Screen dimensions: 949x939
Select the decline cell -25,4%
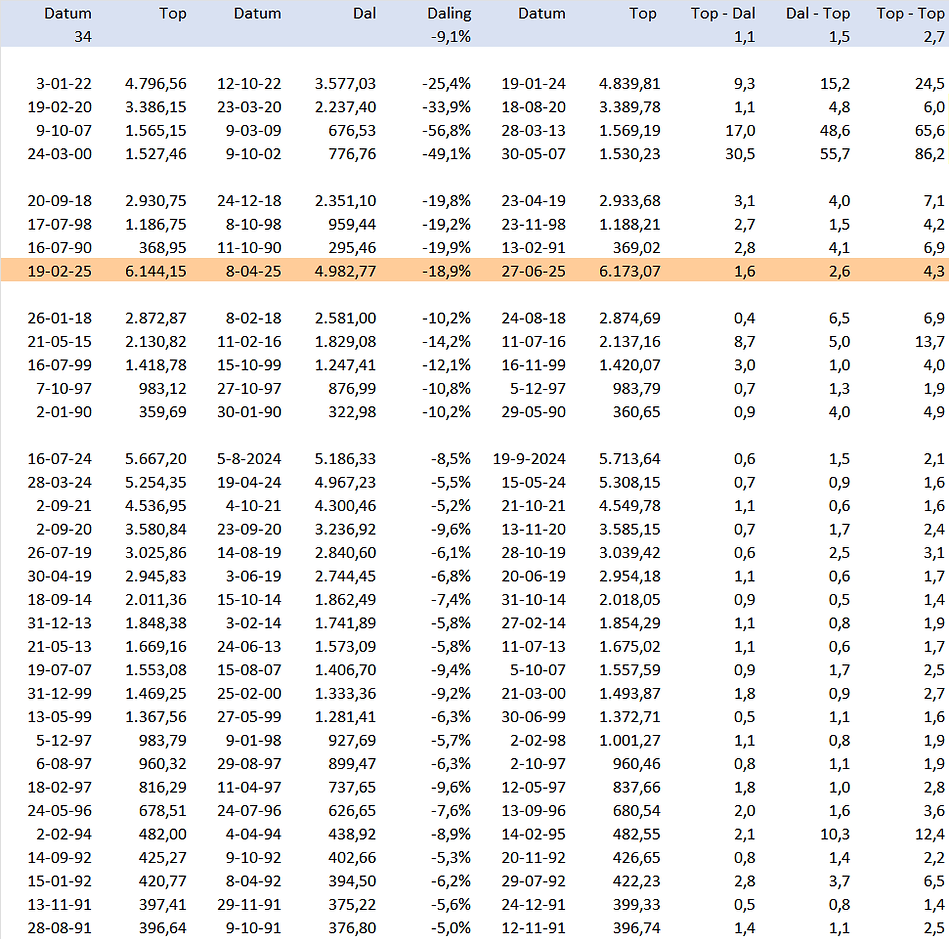(446, 84)
